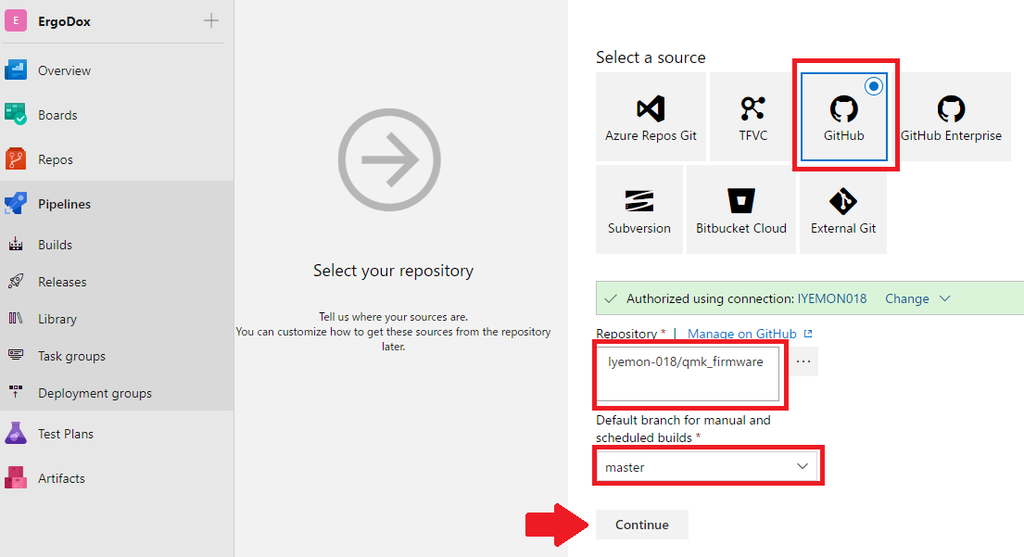1024x557 pixels.
Task: Open Pipelines menu item
Action: tap(64, 204)
